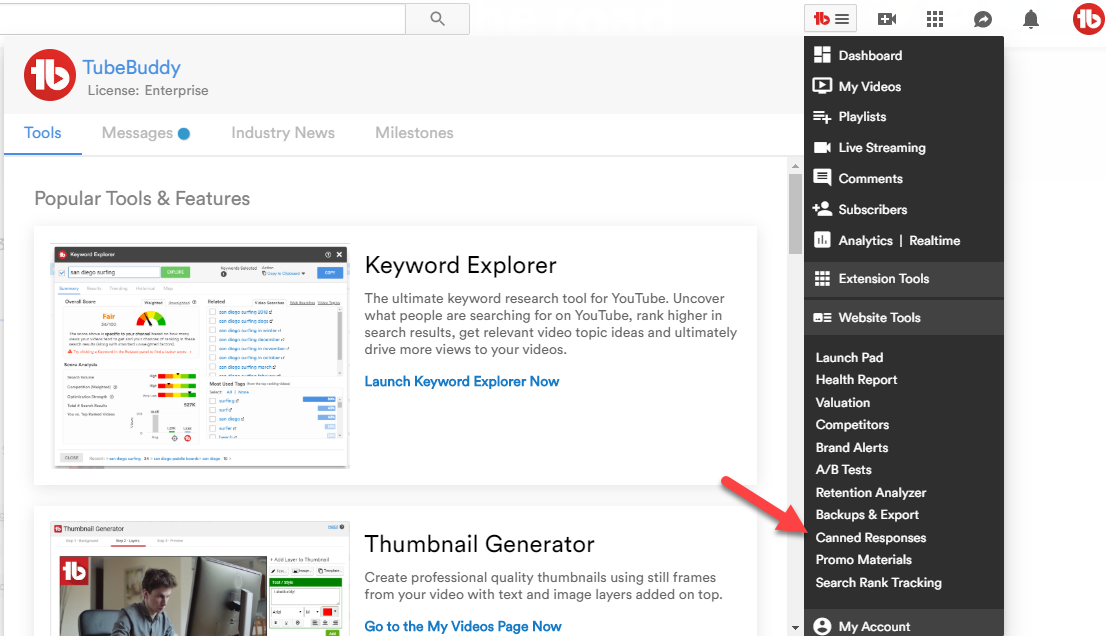
Task: Open My Videos in the TubeBuddy menu
Action: (869, 87)
